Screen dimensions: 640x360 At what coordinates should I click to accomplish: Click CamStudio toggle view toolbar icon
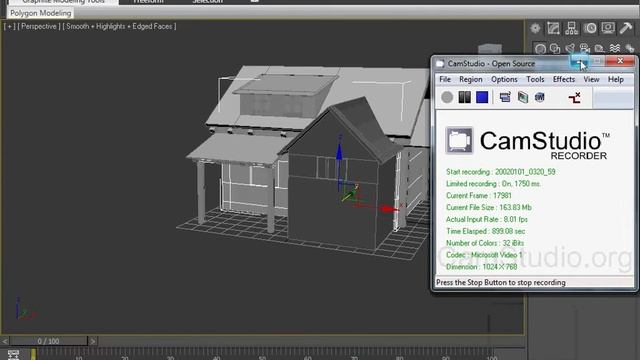tap(505, 97)
